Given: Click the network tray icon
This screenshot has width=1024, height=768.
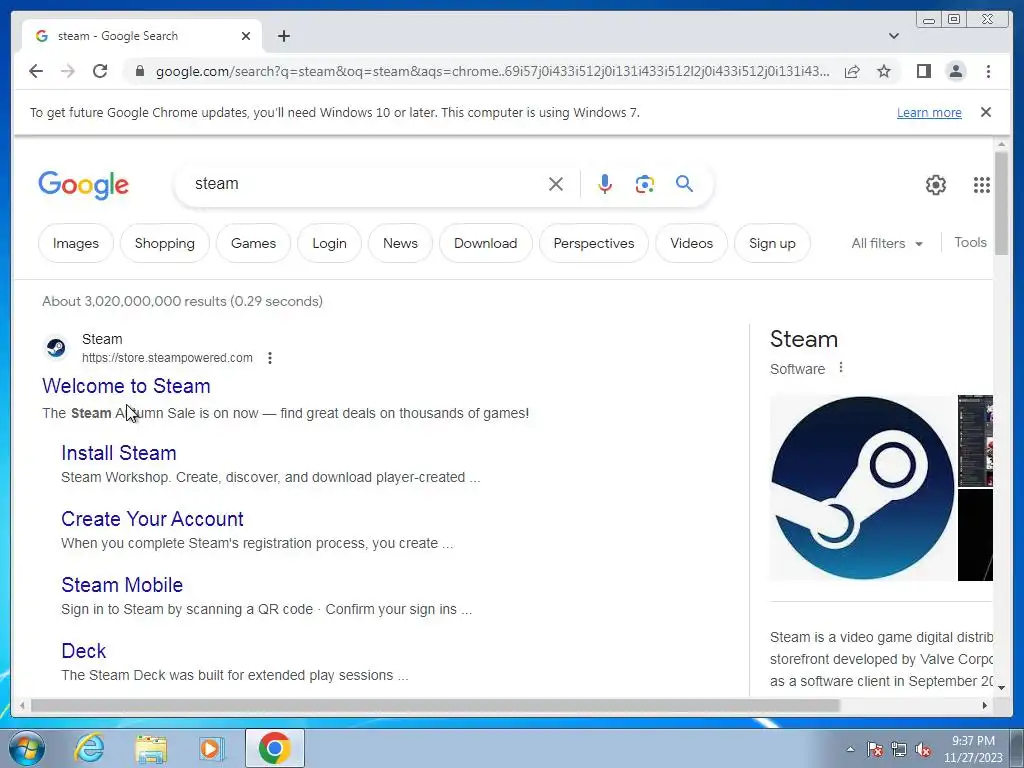Looking at the screenshot, I should (x=899, y=750).
